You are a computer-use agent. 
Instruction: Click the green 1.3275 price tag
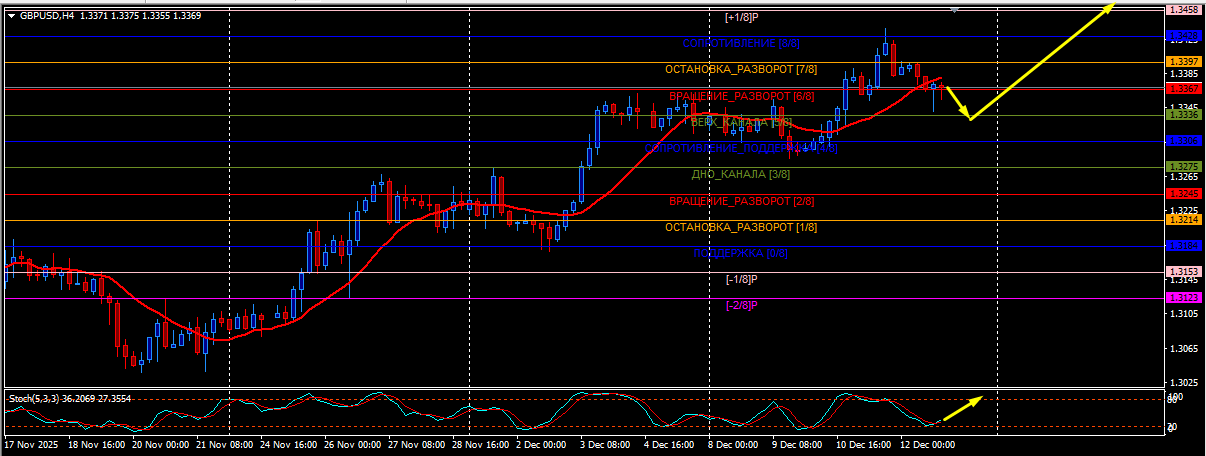coord(1183,167)
